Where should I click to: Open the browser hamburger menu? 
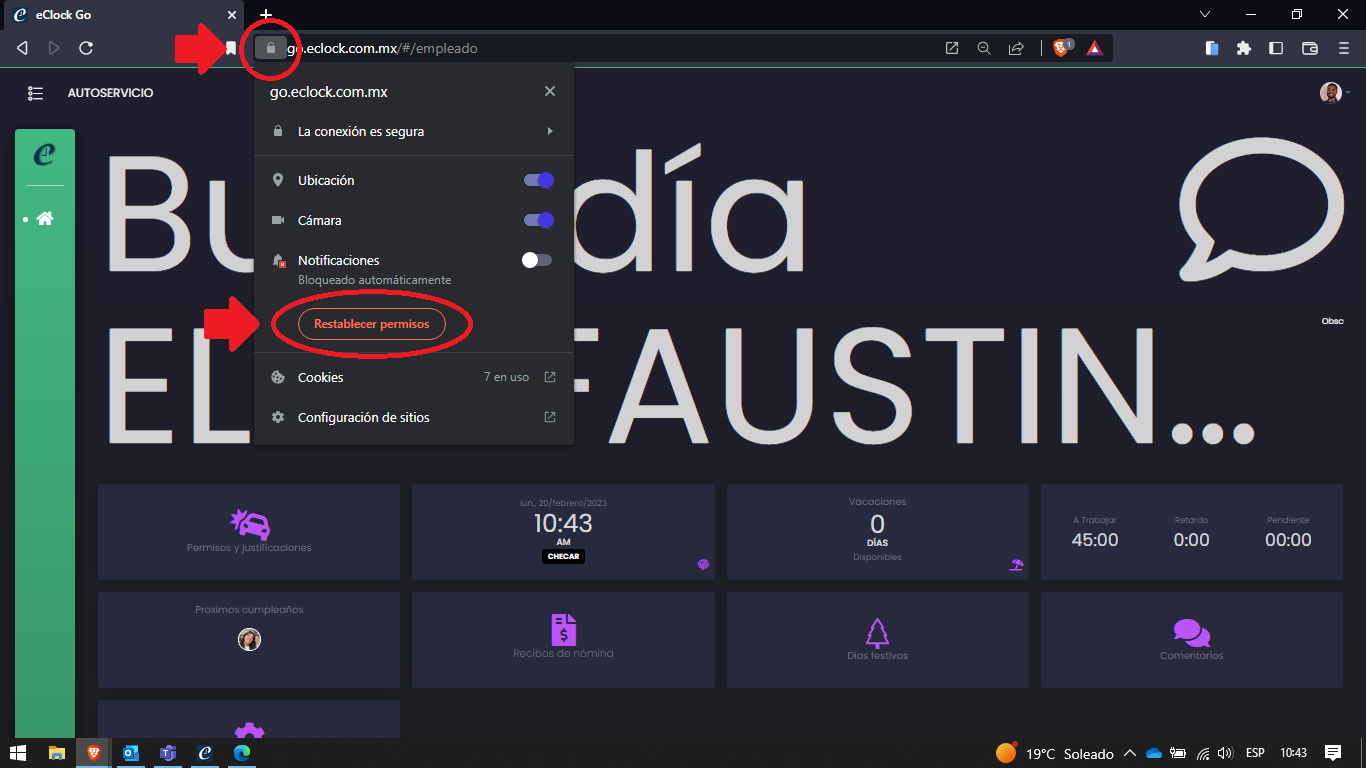[1343, 48]
